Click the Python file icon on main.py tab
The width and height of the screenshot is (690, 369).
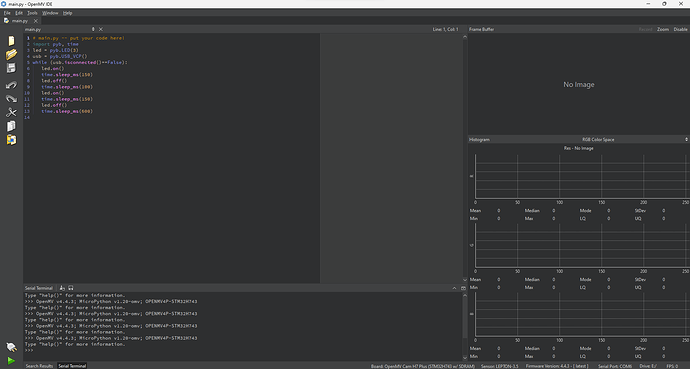[x=6, y=21]
